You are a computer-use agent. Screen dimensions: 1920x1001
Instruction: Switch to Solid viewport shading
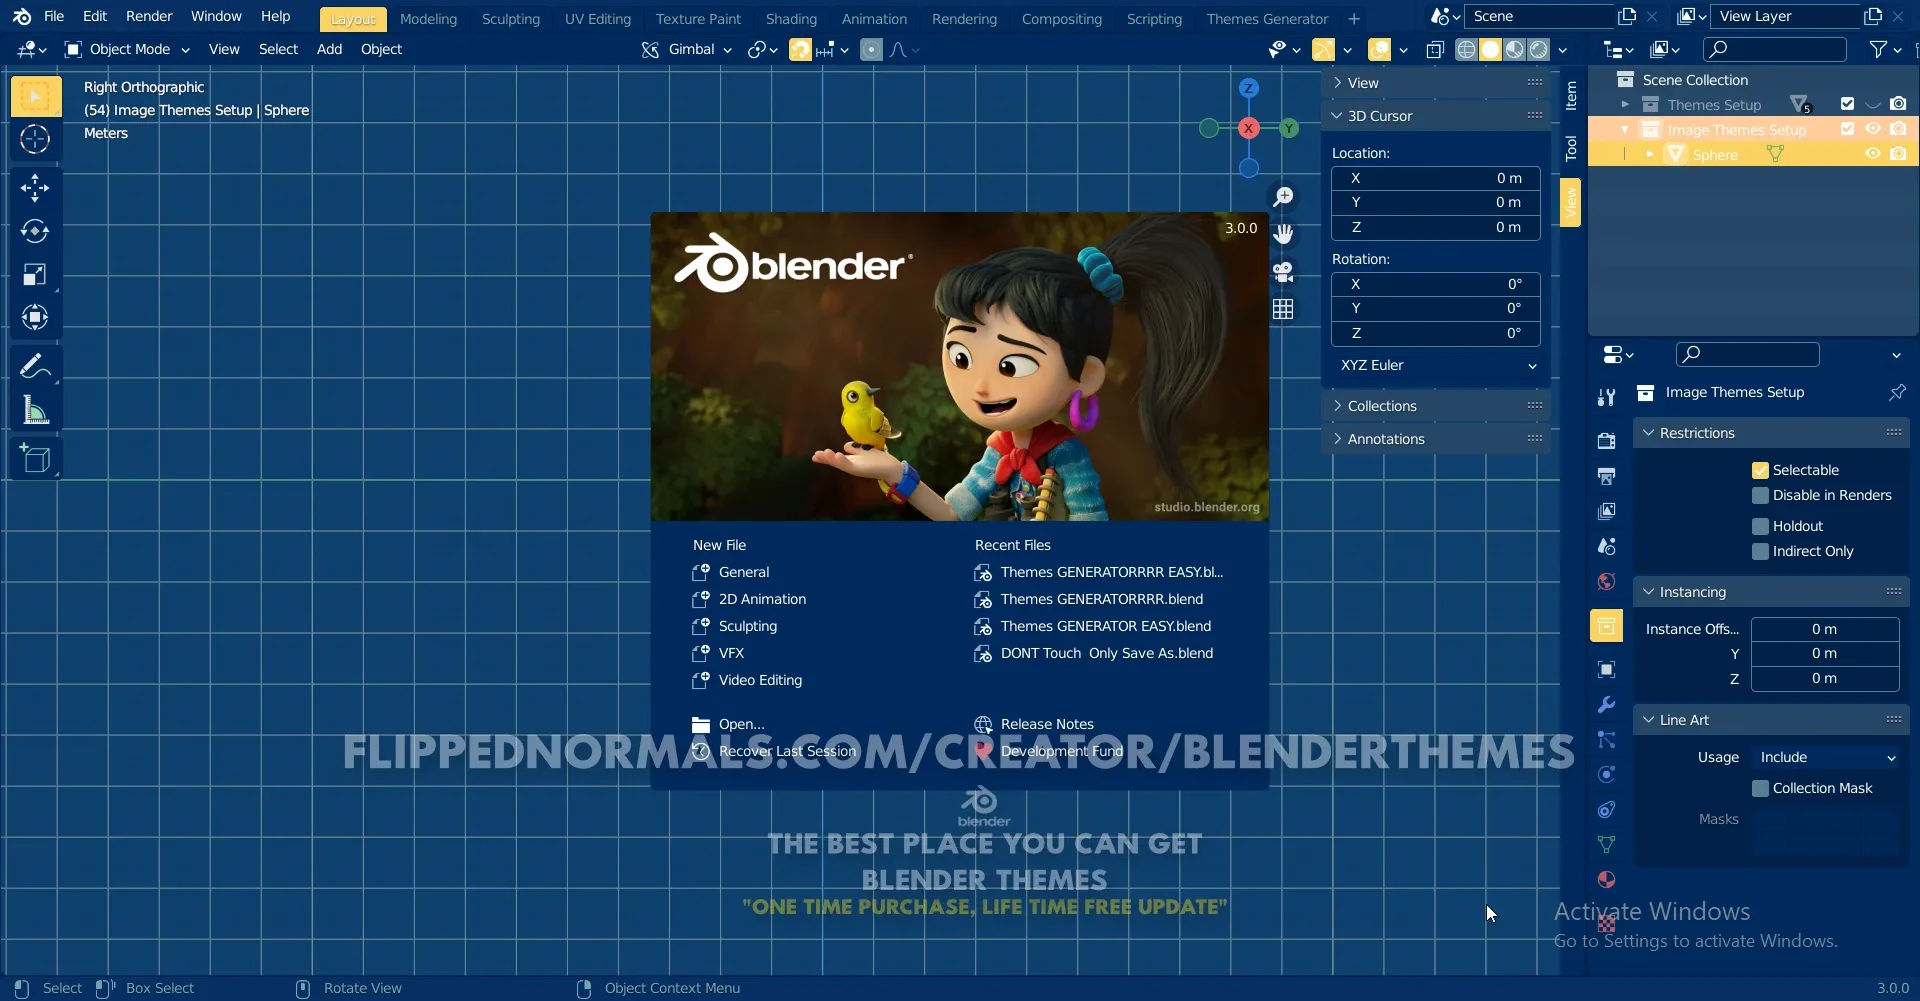[1490, 49]
